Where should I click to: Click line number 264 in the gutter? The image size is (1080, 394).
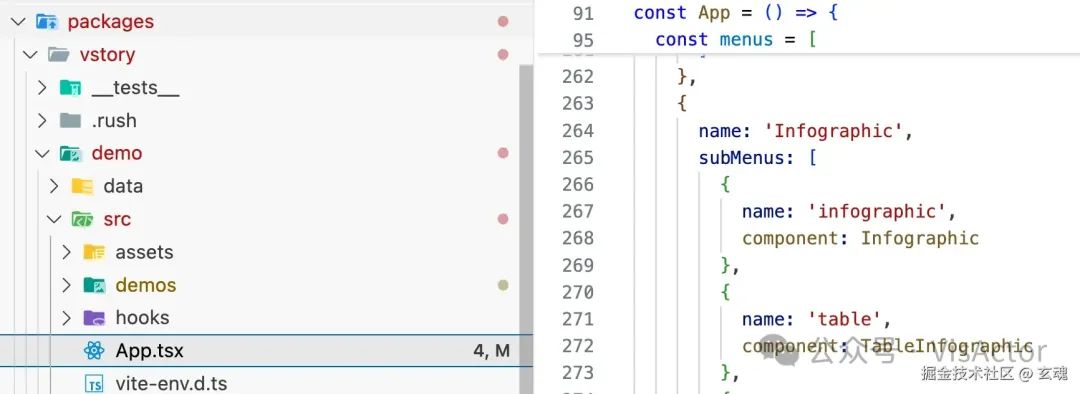click(x=578, y=131)
